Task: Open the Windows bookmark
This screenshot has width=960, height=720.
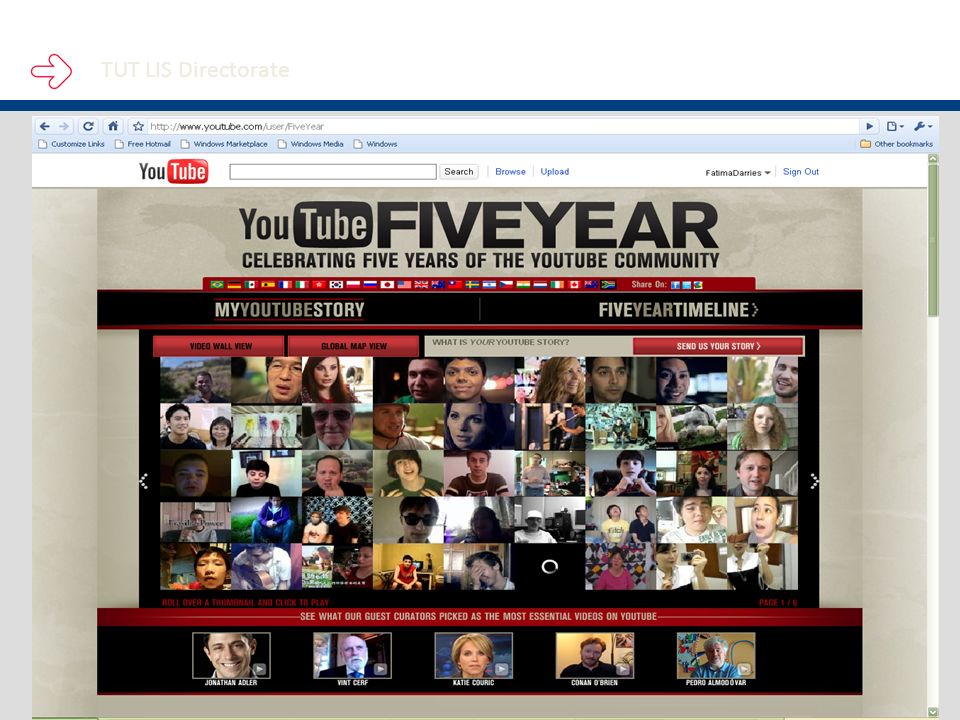Action: click(x=375, y=144)
